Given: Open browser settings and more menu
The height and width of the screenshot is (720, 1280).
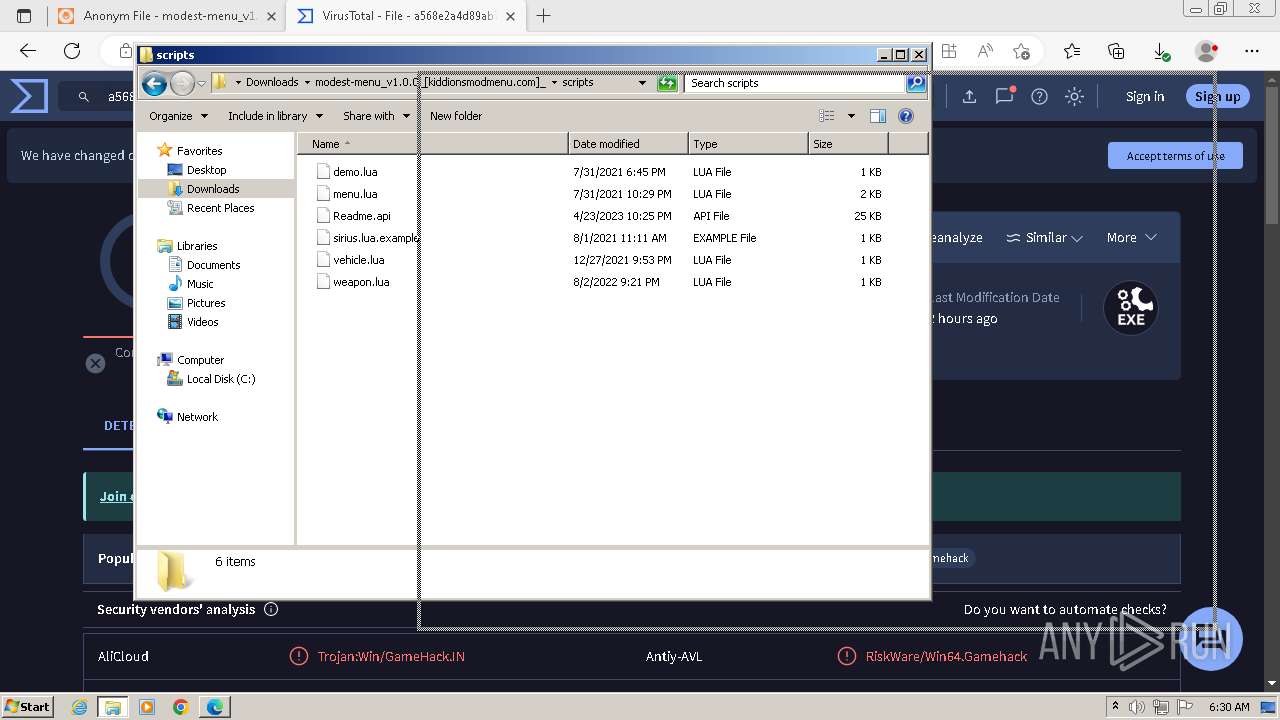Looking at the screenshot, I should click(1252, 51).
